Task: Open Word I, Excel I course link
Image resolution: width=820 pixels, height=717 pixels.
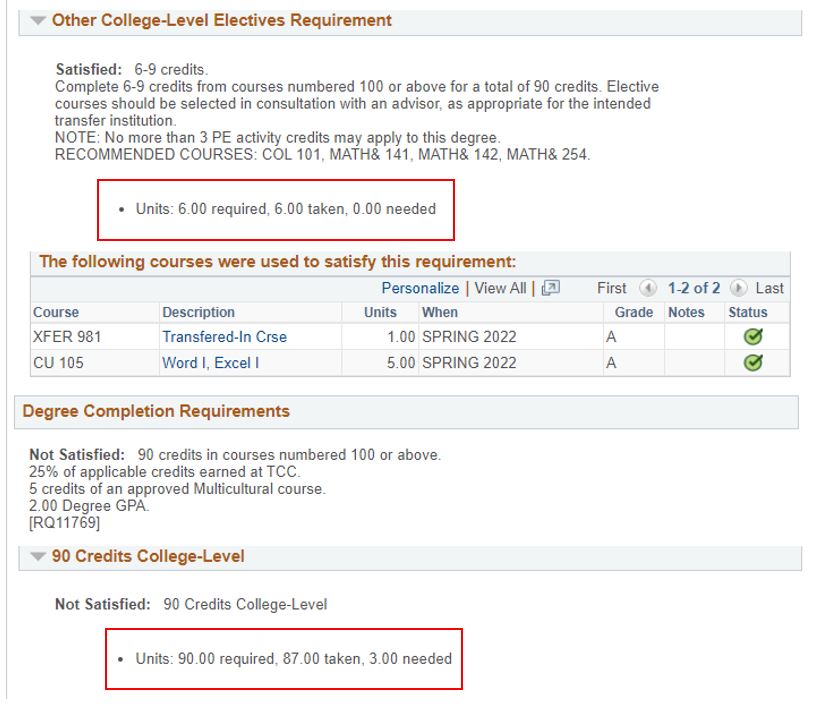Action: tap(210, 363)
